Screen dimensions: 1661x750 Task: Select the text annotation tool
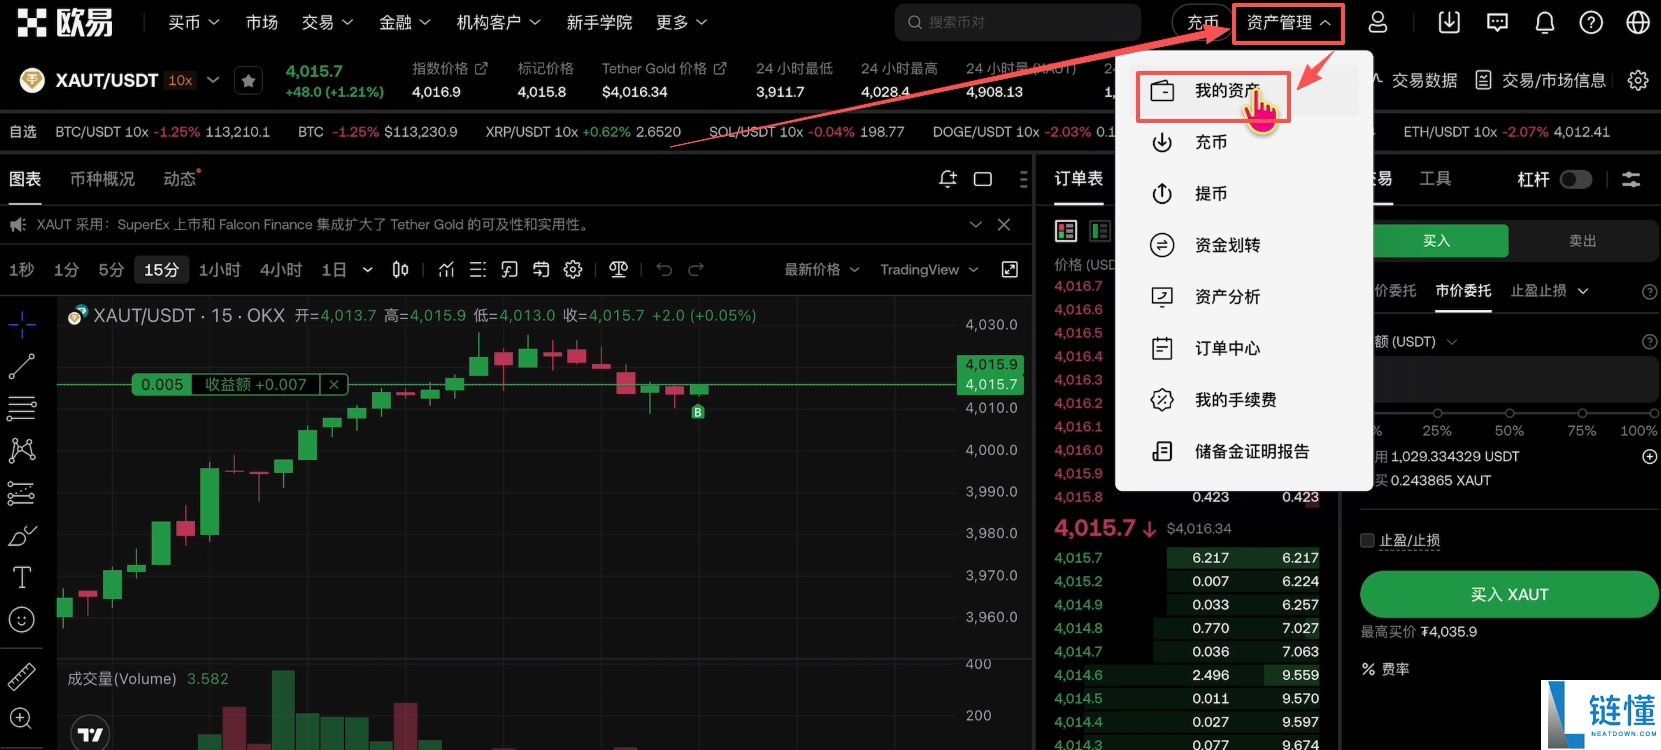tap(22, 578)
